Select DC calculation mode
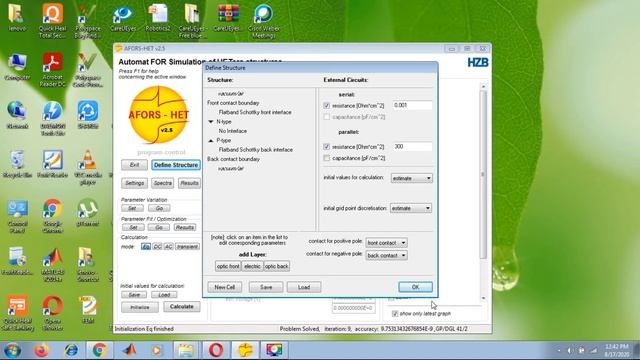640x360 pixels. tap(157, 247)
